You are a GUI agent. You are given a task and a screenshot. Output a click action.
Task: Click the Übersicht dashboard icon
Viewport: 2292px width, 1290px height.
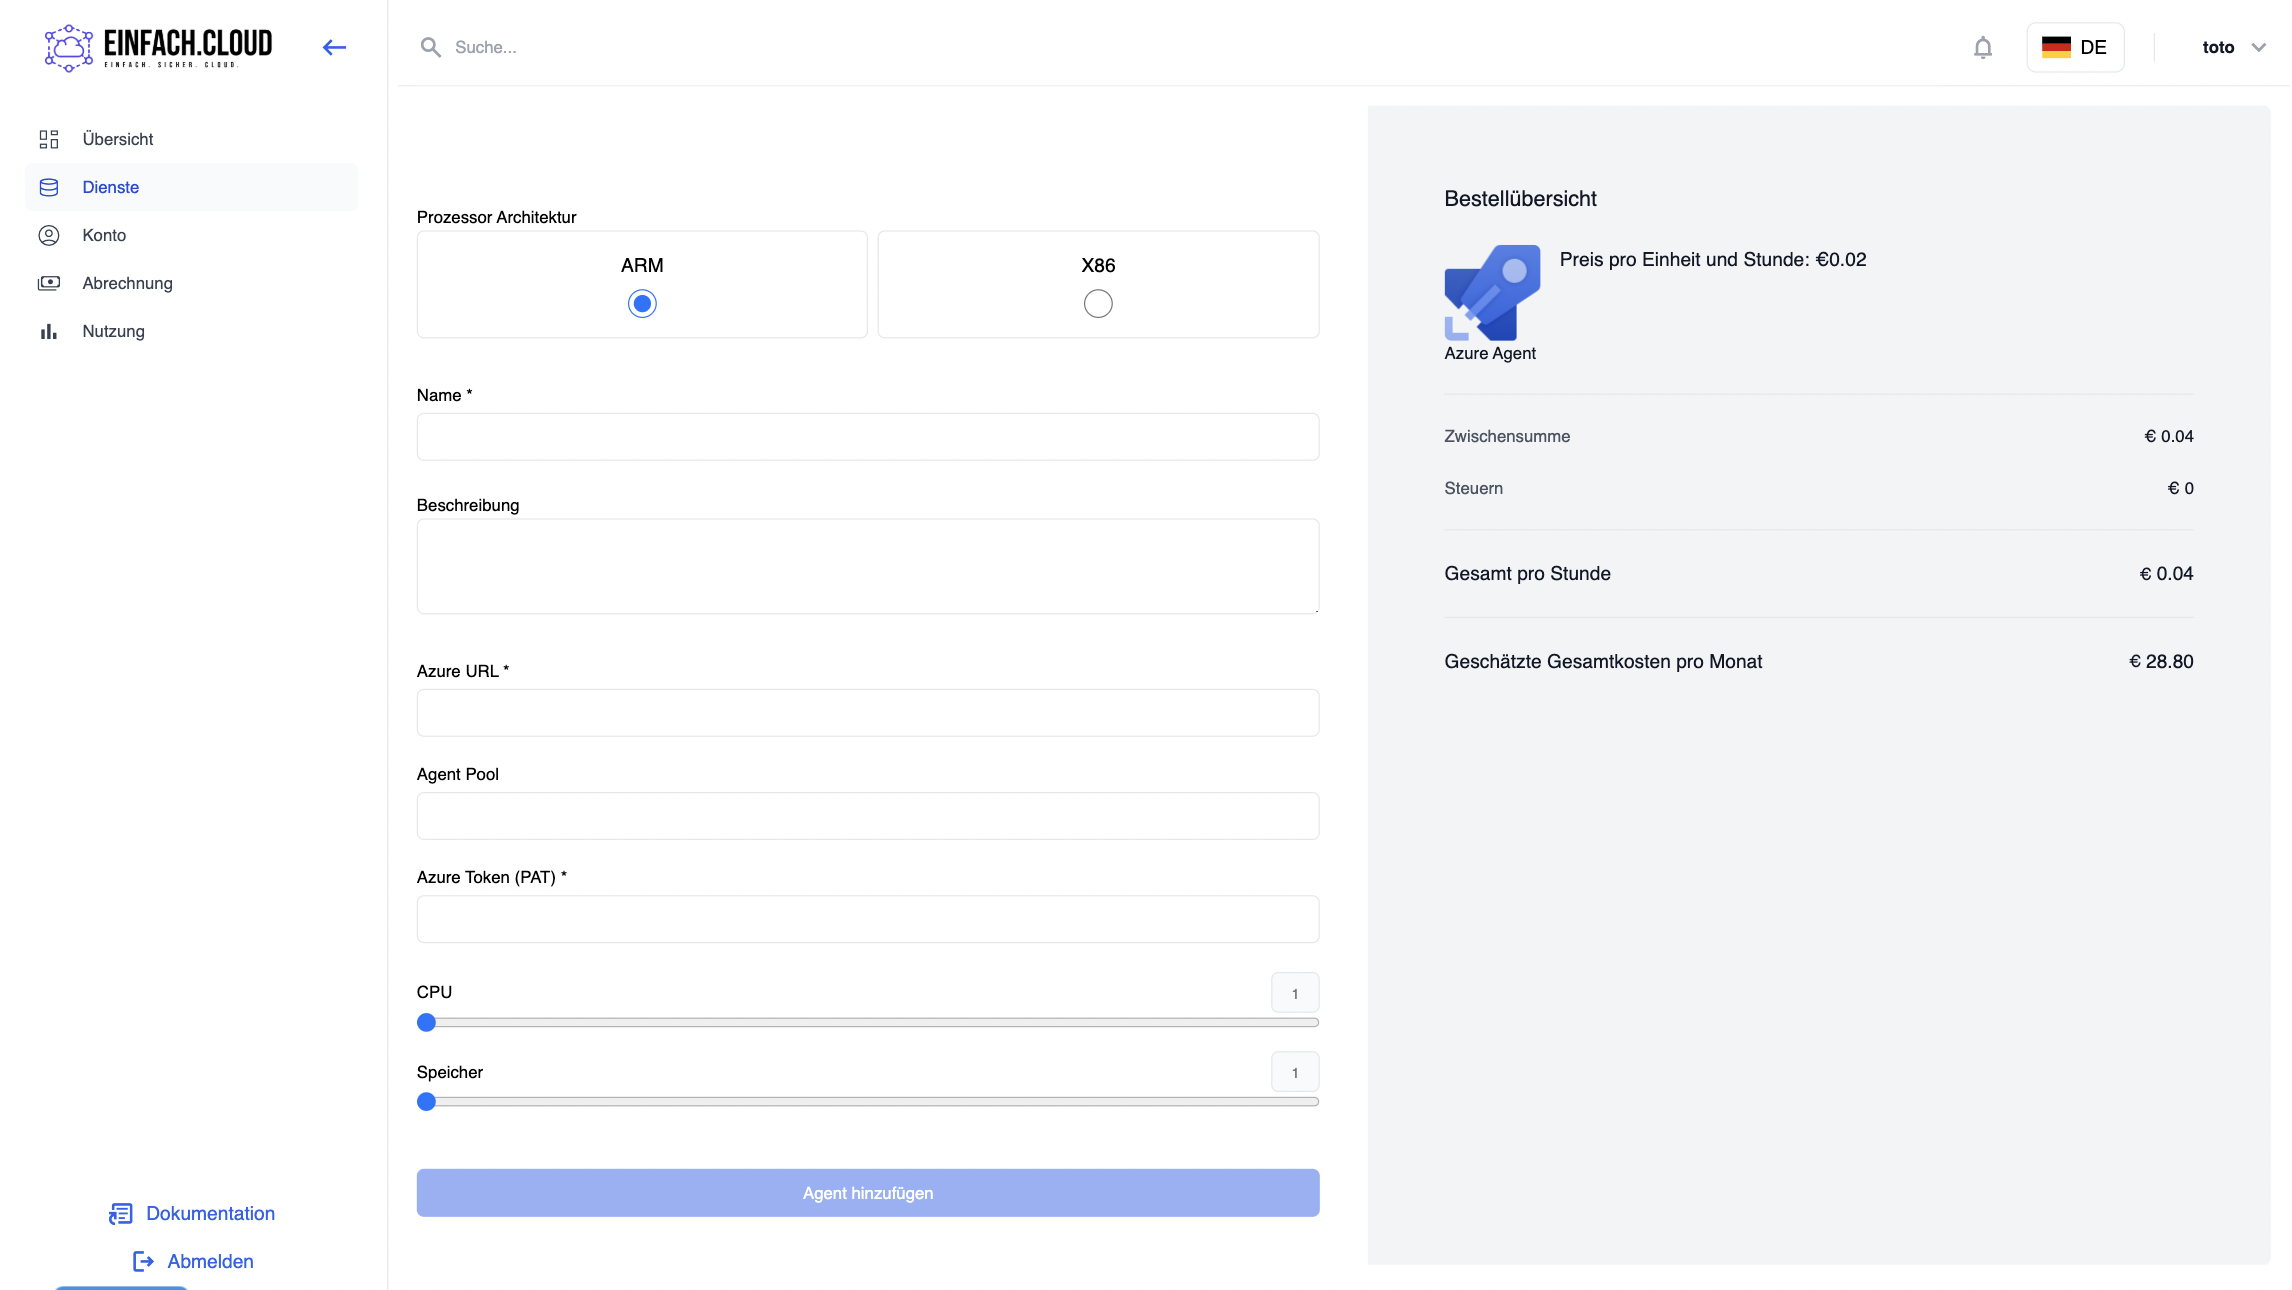coord(48,139)
